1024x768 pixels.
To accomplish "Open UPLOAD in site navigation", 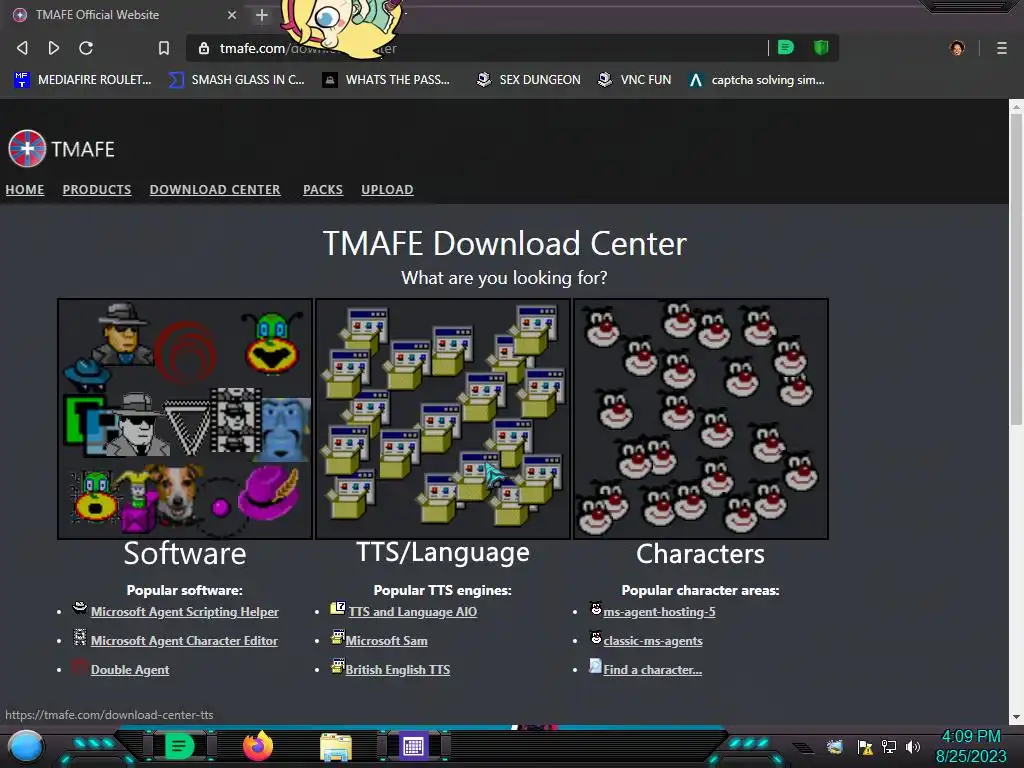I will pyautogui.click(x=387, y=189).
